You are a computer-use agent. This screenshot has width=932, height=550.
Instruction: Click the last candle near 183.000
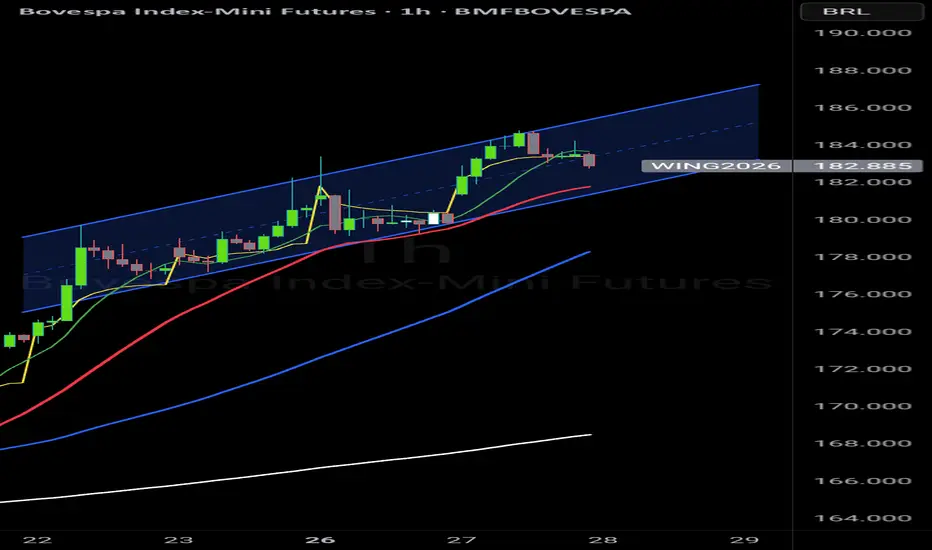[589, 160]
